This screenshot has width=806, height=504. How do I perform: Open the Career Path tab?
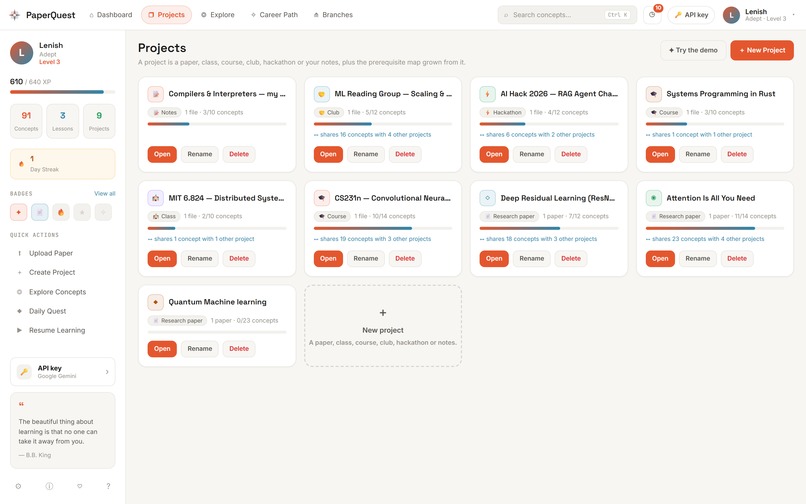pos(274,15)
